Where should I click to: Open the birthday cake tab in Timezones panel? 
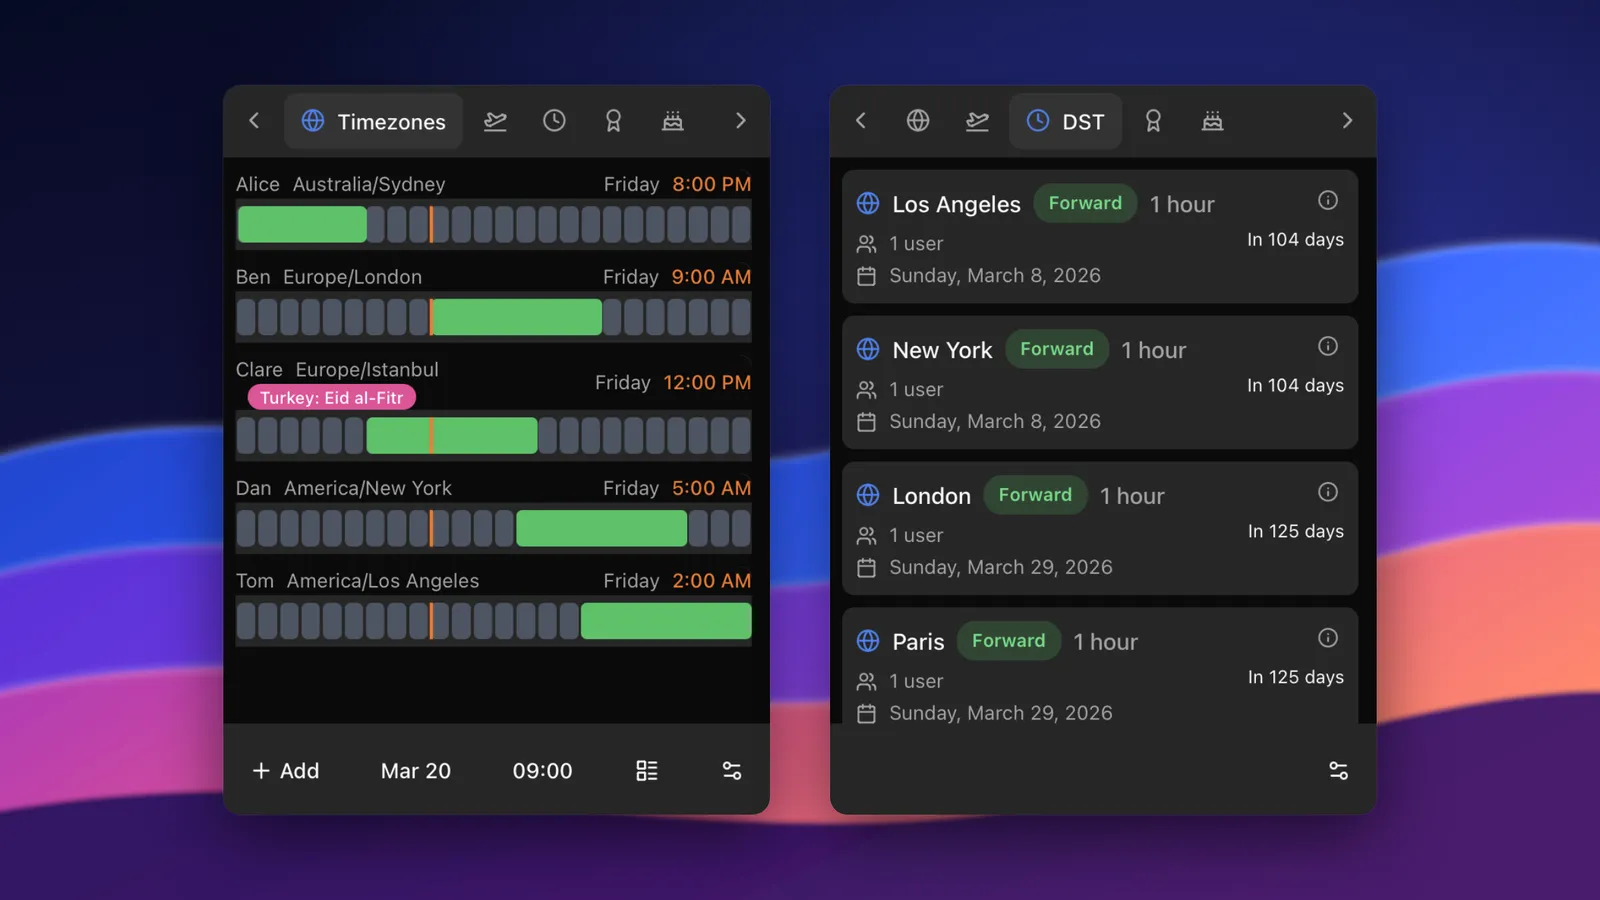pyautogui.click(x=673, y=121)
